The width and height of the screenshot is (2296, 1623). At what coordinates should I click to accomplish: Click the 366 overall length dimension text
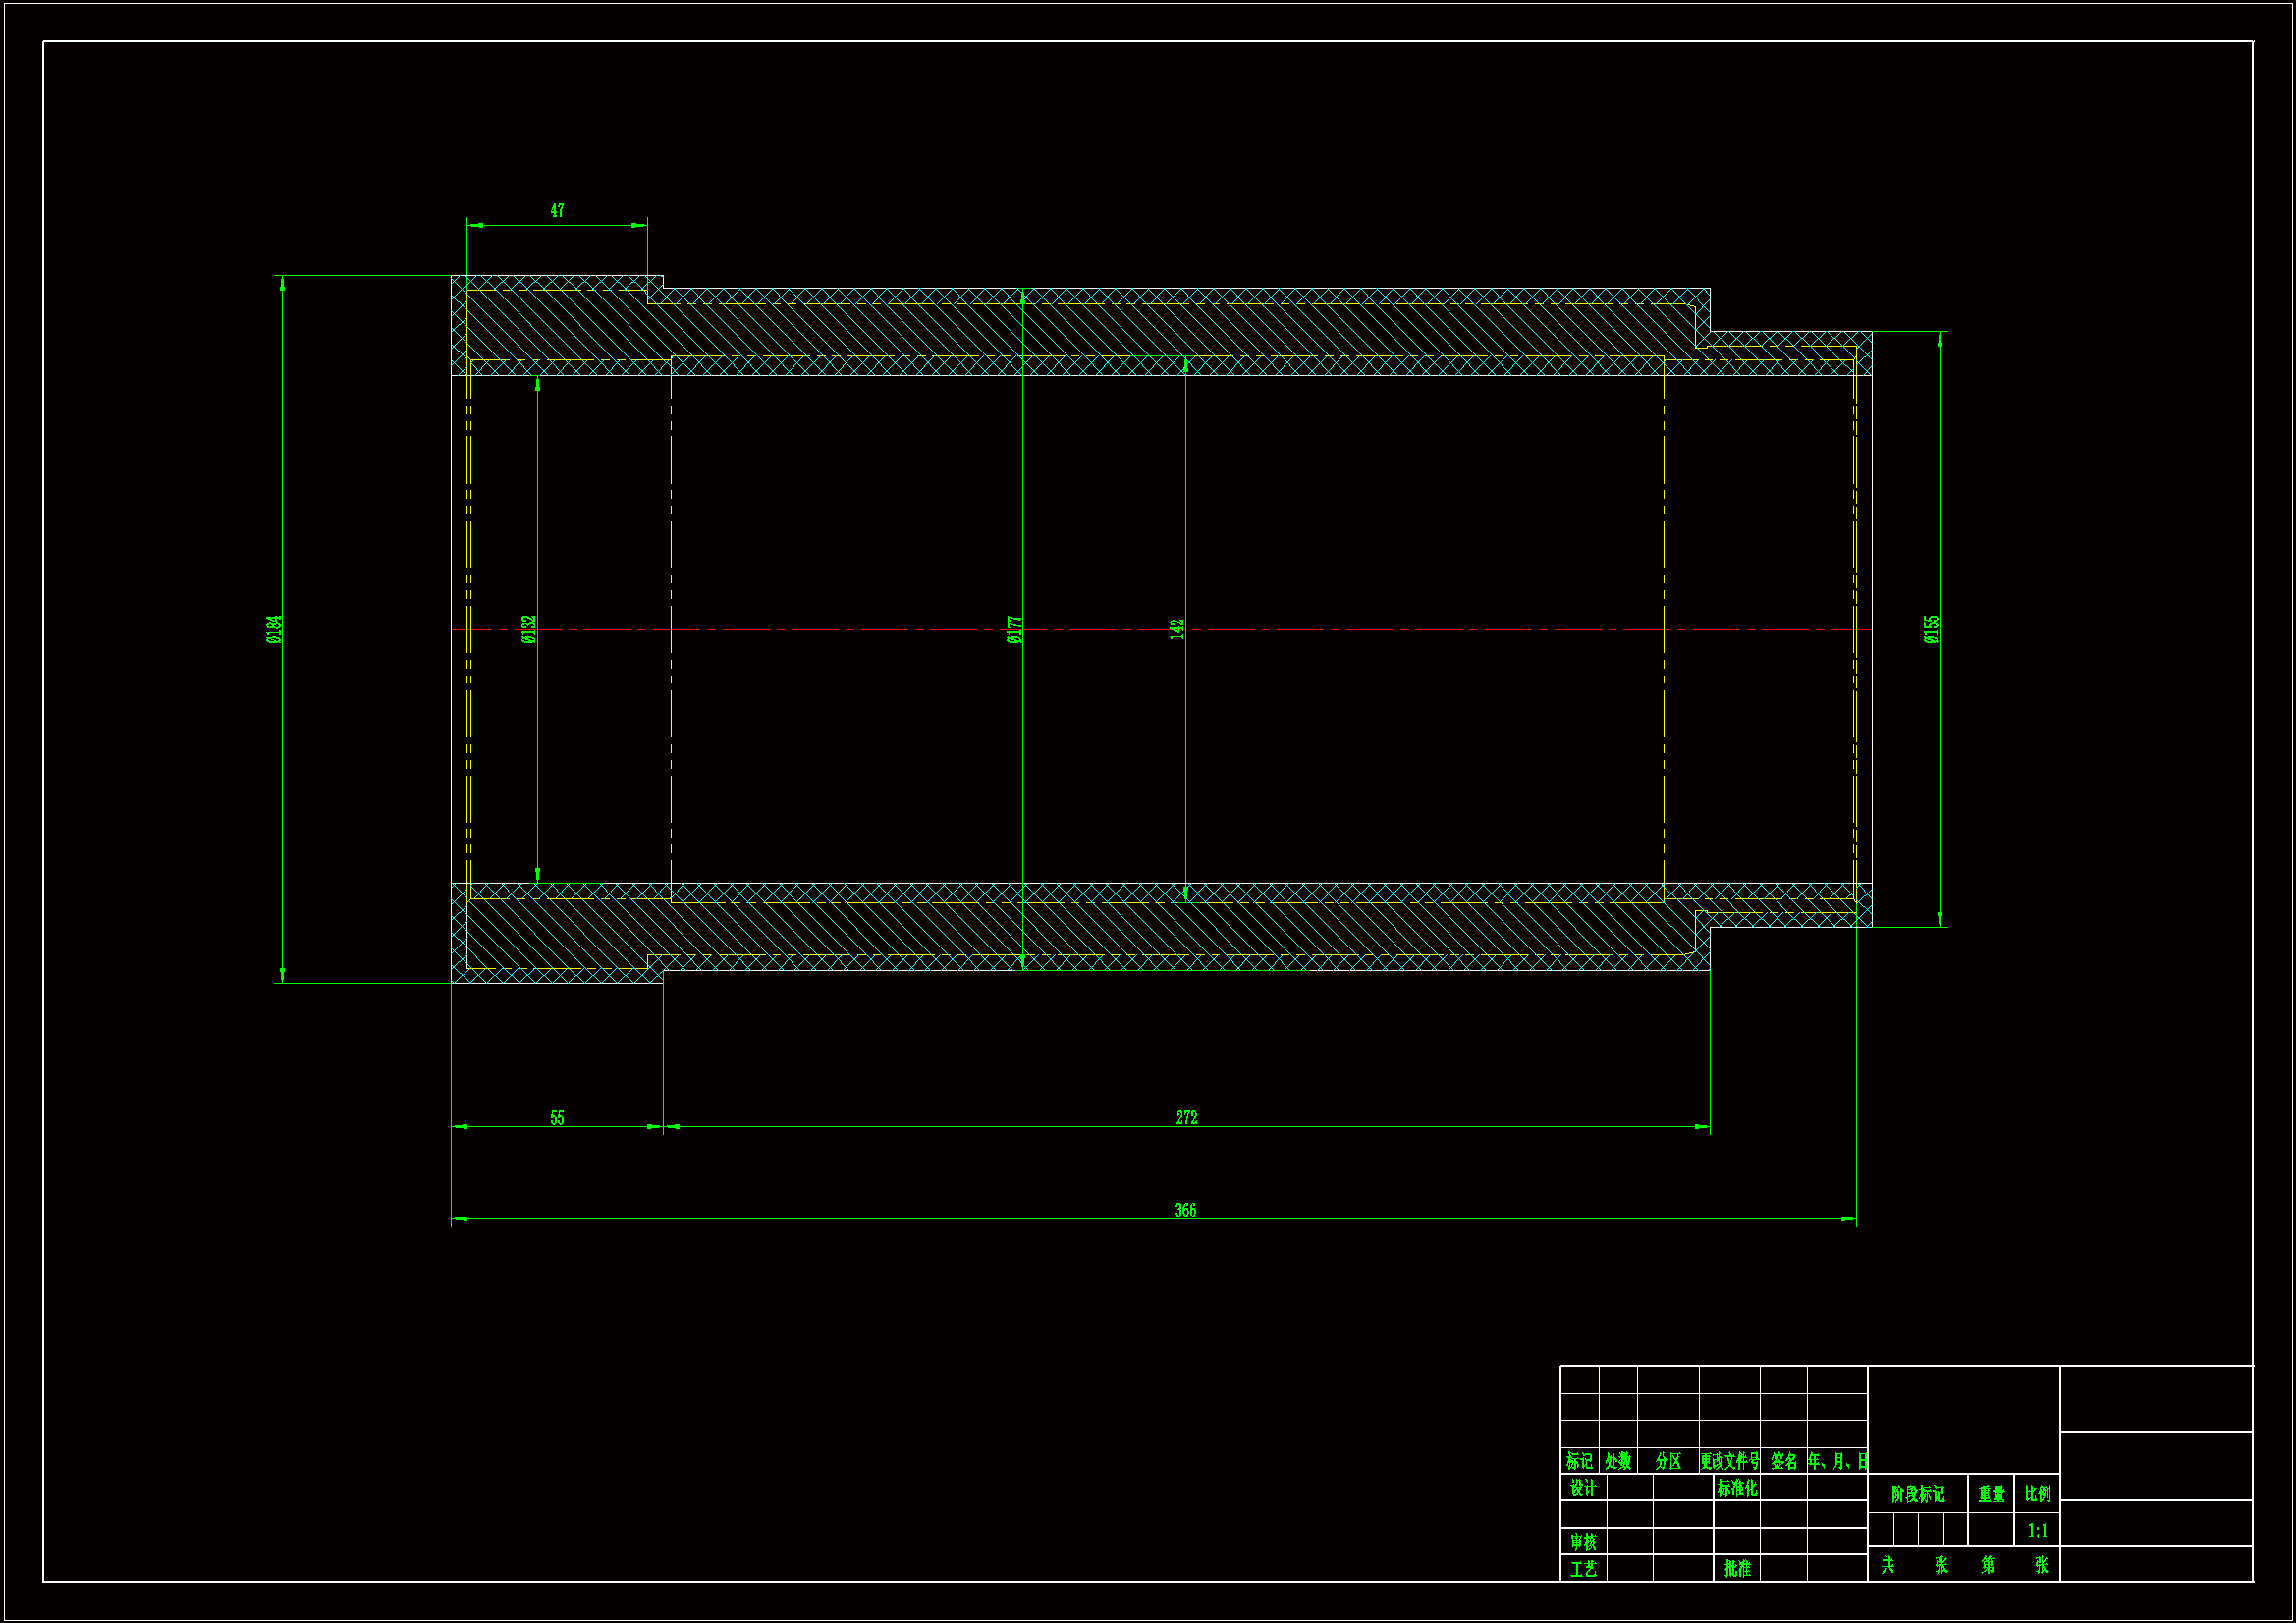1184,1210
